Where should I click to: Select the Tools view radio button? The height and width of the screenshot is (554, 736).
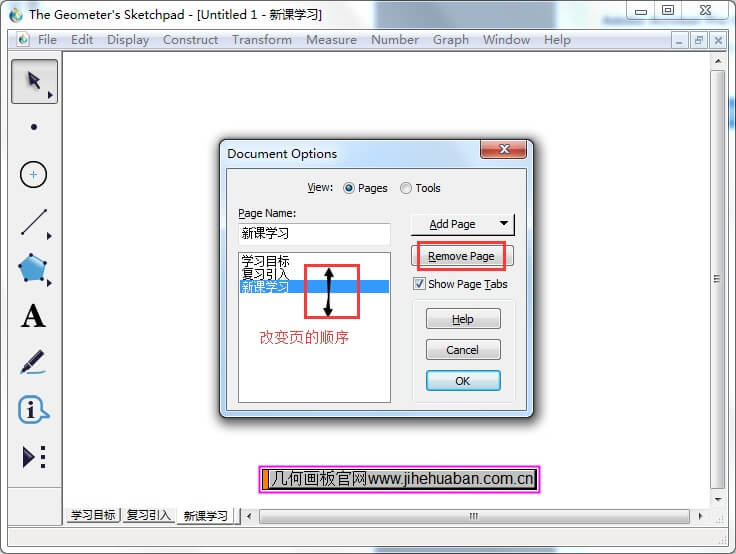pos(406,188)
